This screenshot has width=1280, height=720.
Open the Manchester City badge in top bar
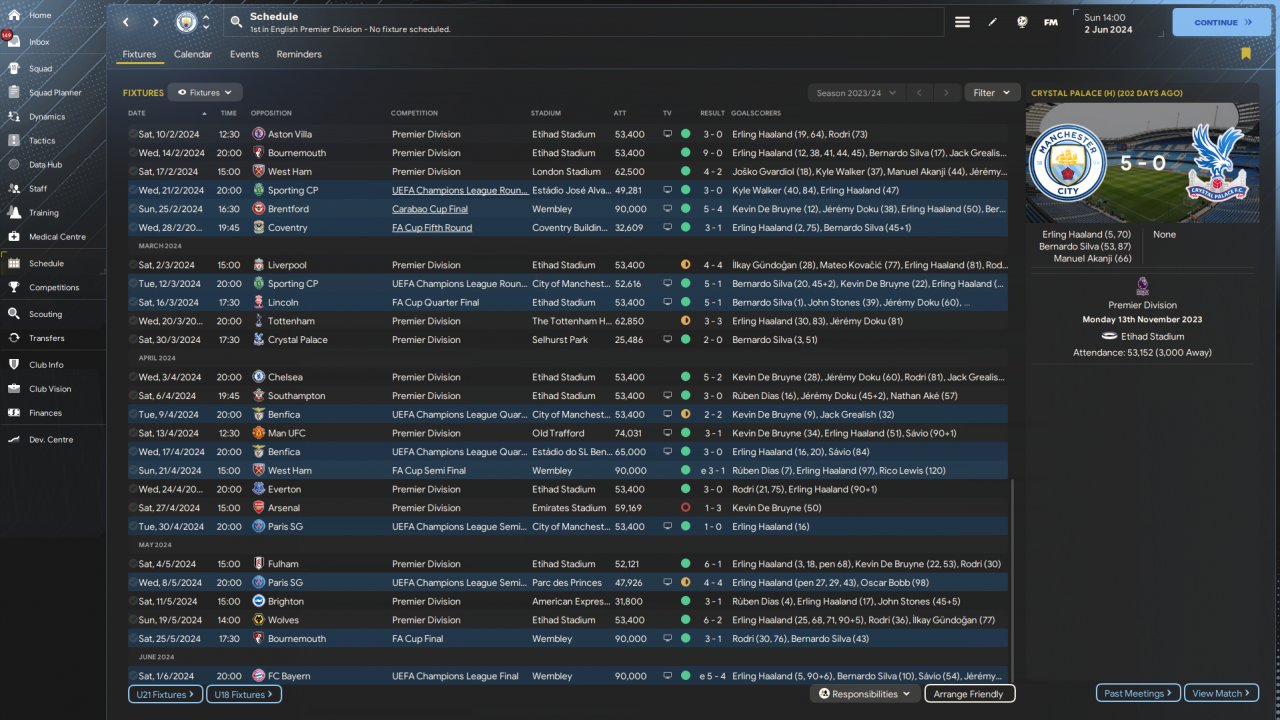[186, 22]
